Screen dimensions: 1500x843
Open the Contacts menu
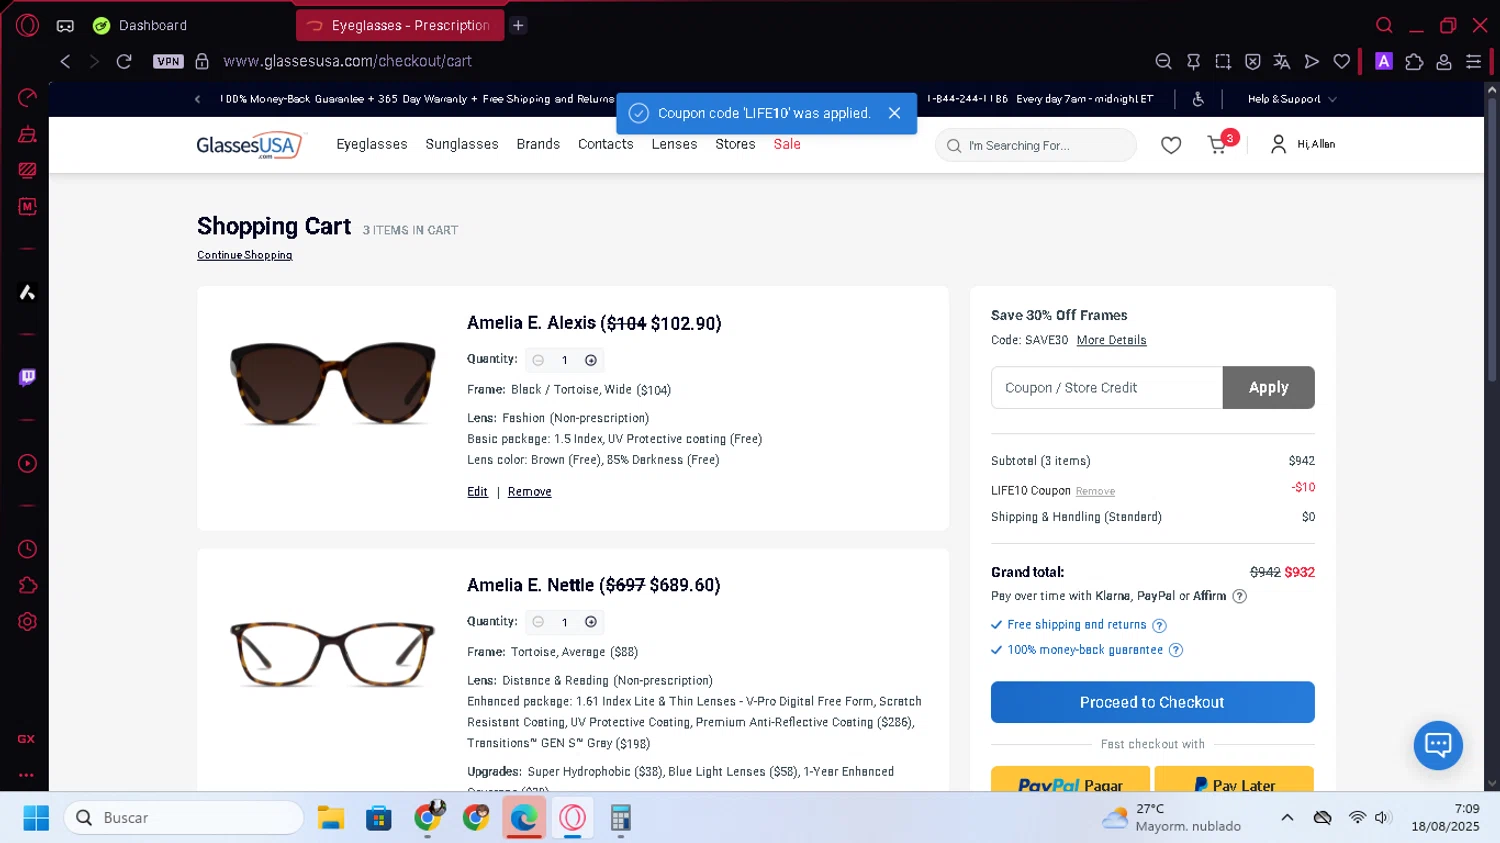click(606, 144)
